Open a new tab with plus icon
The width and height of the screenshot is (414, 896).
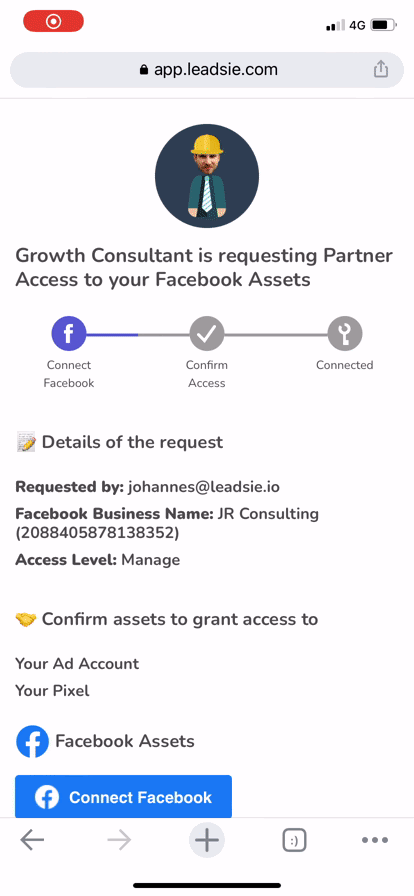207,839
